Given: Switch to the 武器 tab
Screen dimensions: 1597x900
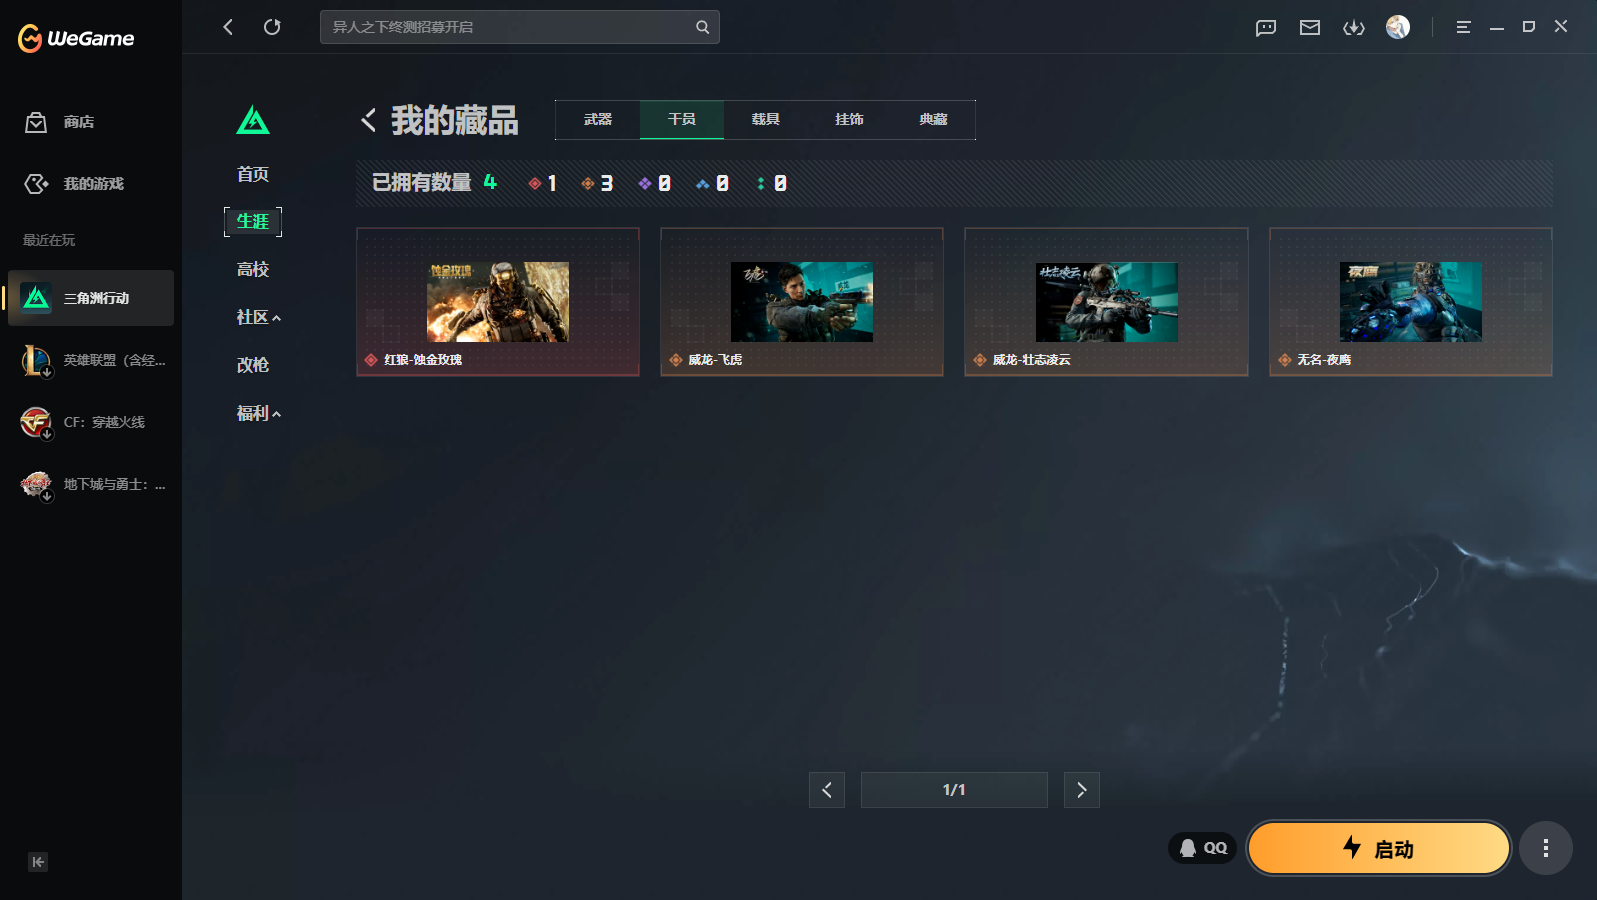Looking at the screenshot, I should click(598, 120).
